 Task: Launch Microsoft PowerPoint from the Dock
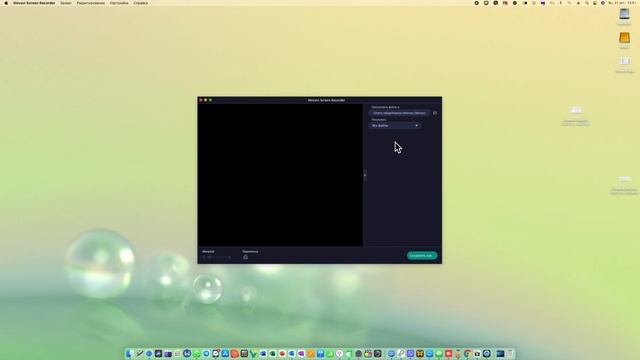click(282, 353)
